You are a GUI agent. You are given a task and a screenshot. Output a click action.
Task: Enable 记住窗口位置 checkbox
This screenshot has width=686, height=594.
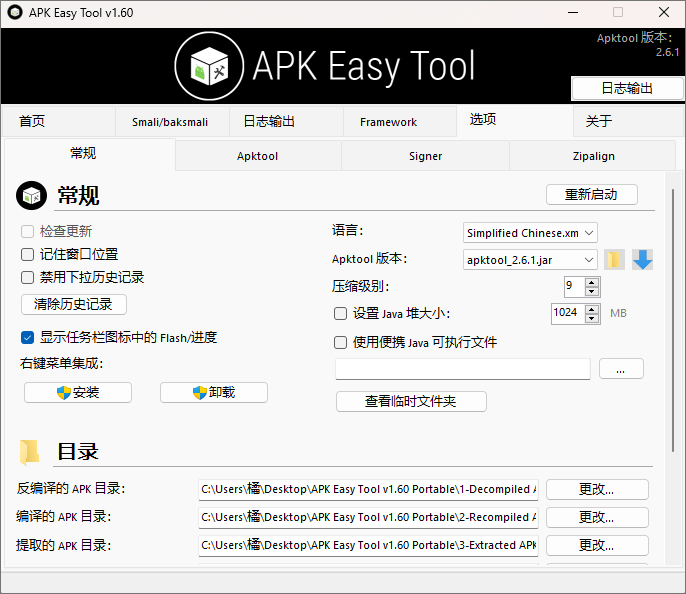[27, 254]
